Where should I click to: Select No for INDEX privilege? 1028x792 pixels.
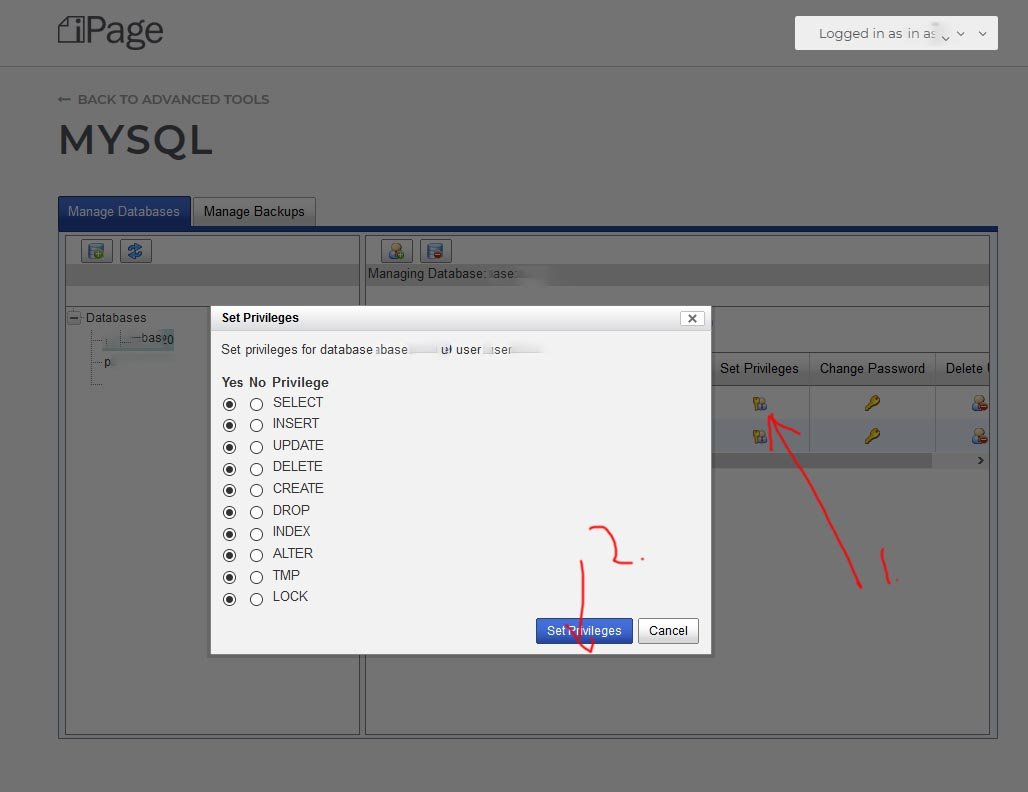pos(256,534)
